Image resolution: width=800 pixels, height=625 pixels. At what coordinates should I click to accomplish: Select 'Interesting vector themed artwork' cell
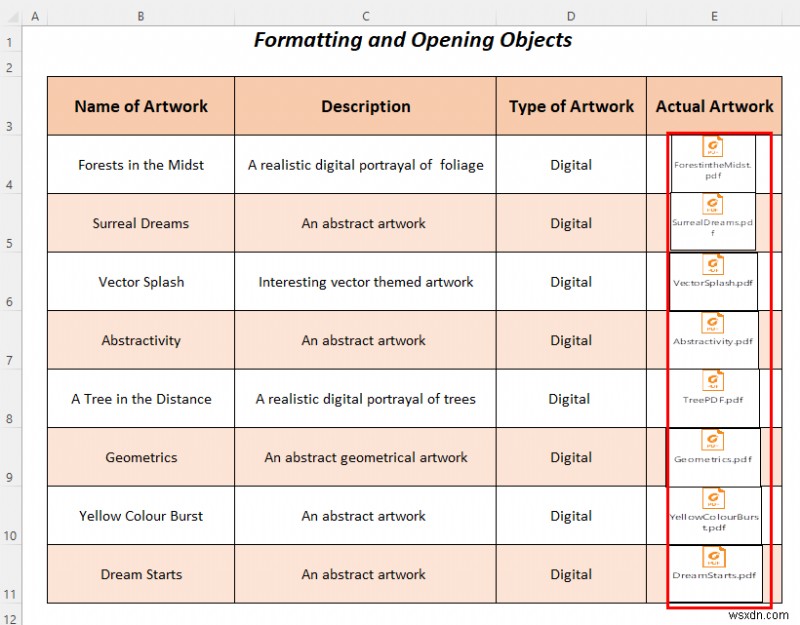pos(365,282)
